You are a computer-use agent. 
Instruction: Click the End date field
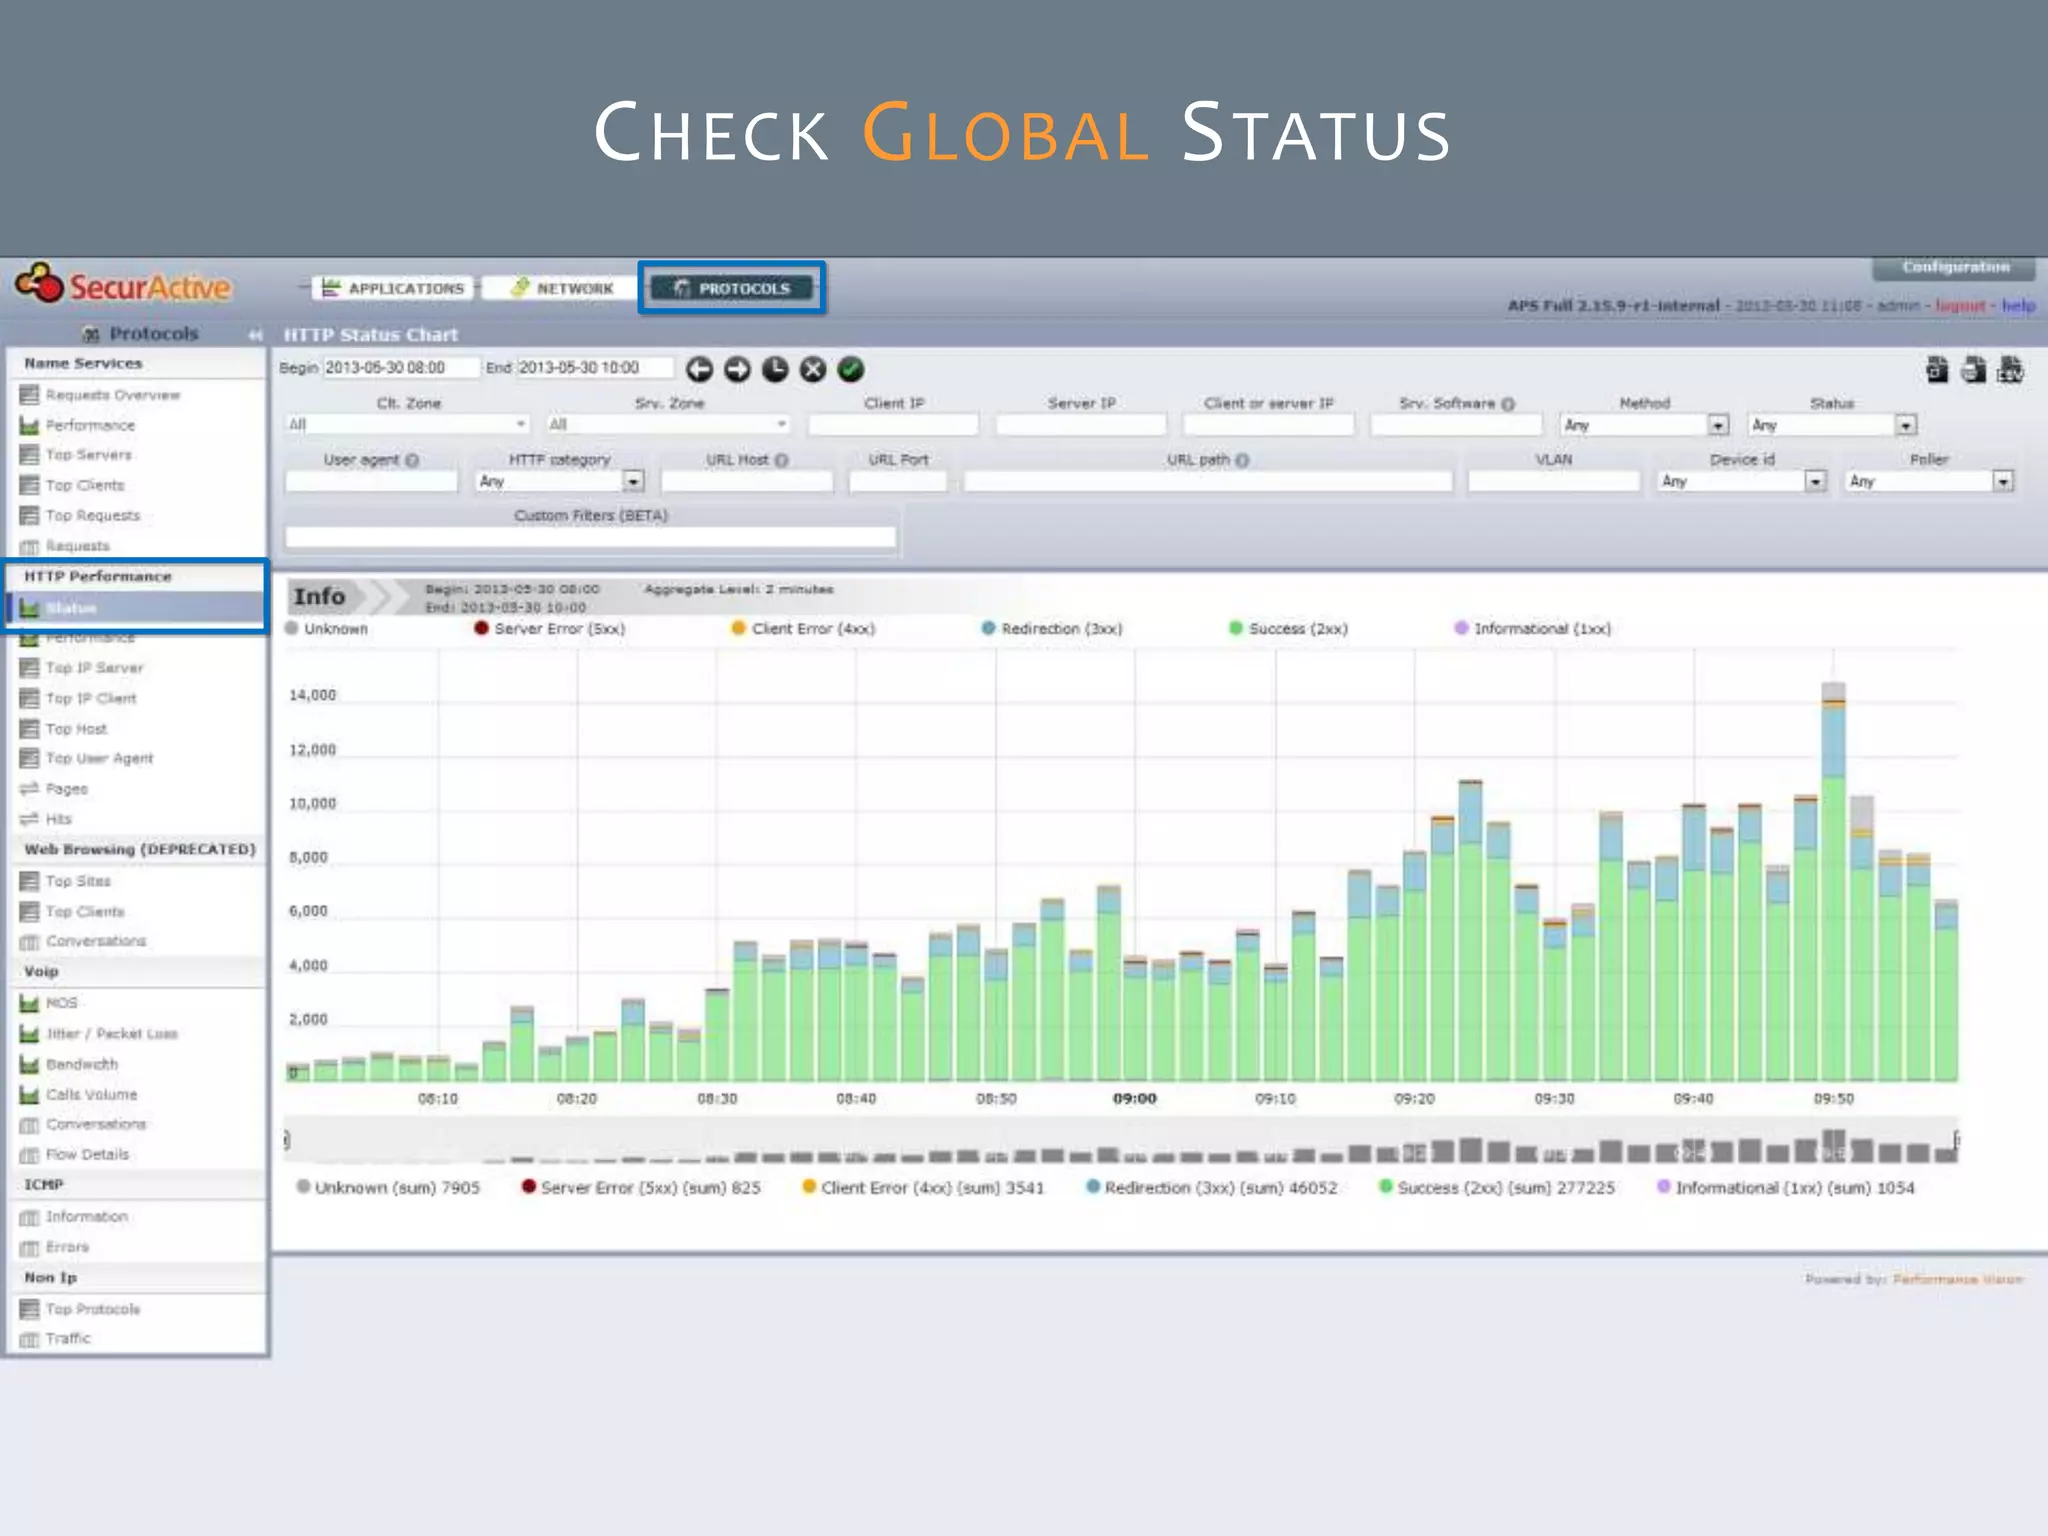click(x=595, y=368)
